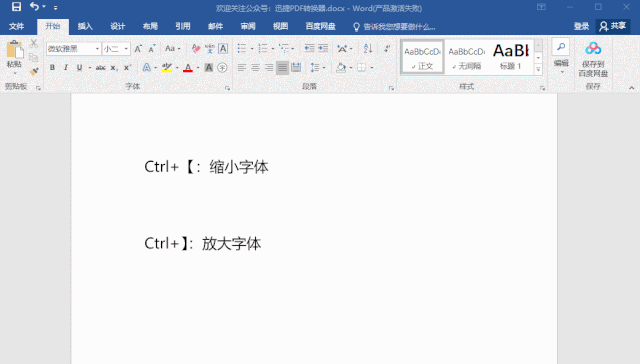Decrease paragraph indent
Image resolution: width=640 pixels, height=364 pixels.
click(x=309, y=49)
